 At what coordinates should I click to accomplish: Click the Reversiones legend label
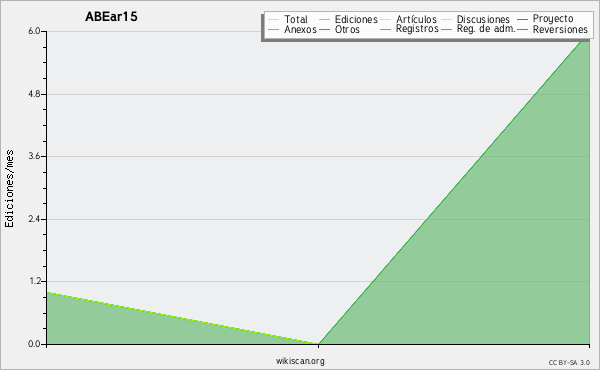(x=560, y=29)
